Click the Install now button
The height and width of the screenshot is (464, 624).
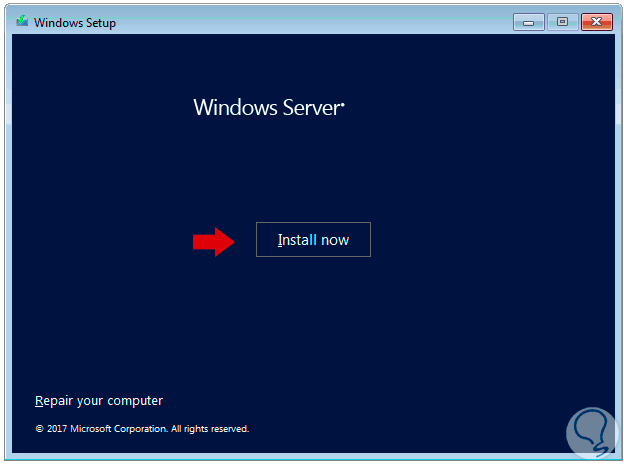(x=313, y=240)
